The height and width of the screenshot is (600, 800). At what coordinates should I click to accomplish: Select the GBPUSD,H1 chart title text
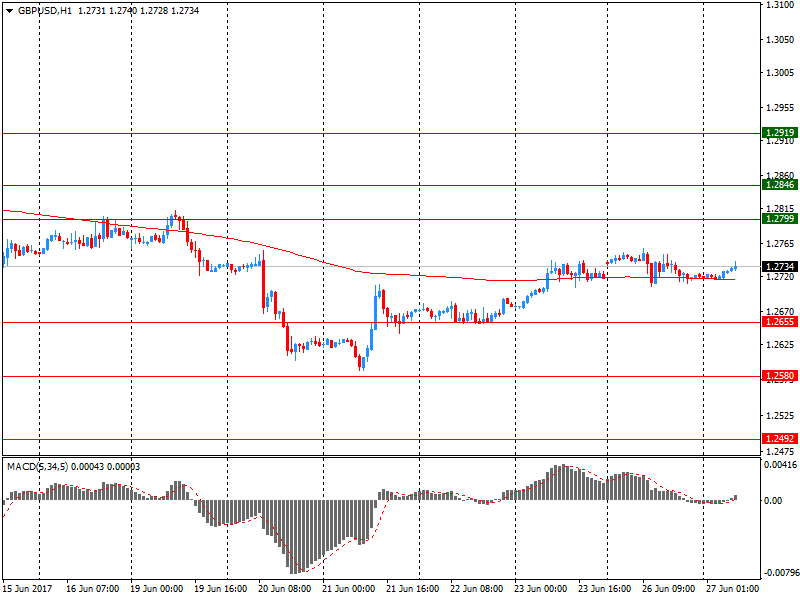pos(45,11)
